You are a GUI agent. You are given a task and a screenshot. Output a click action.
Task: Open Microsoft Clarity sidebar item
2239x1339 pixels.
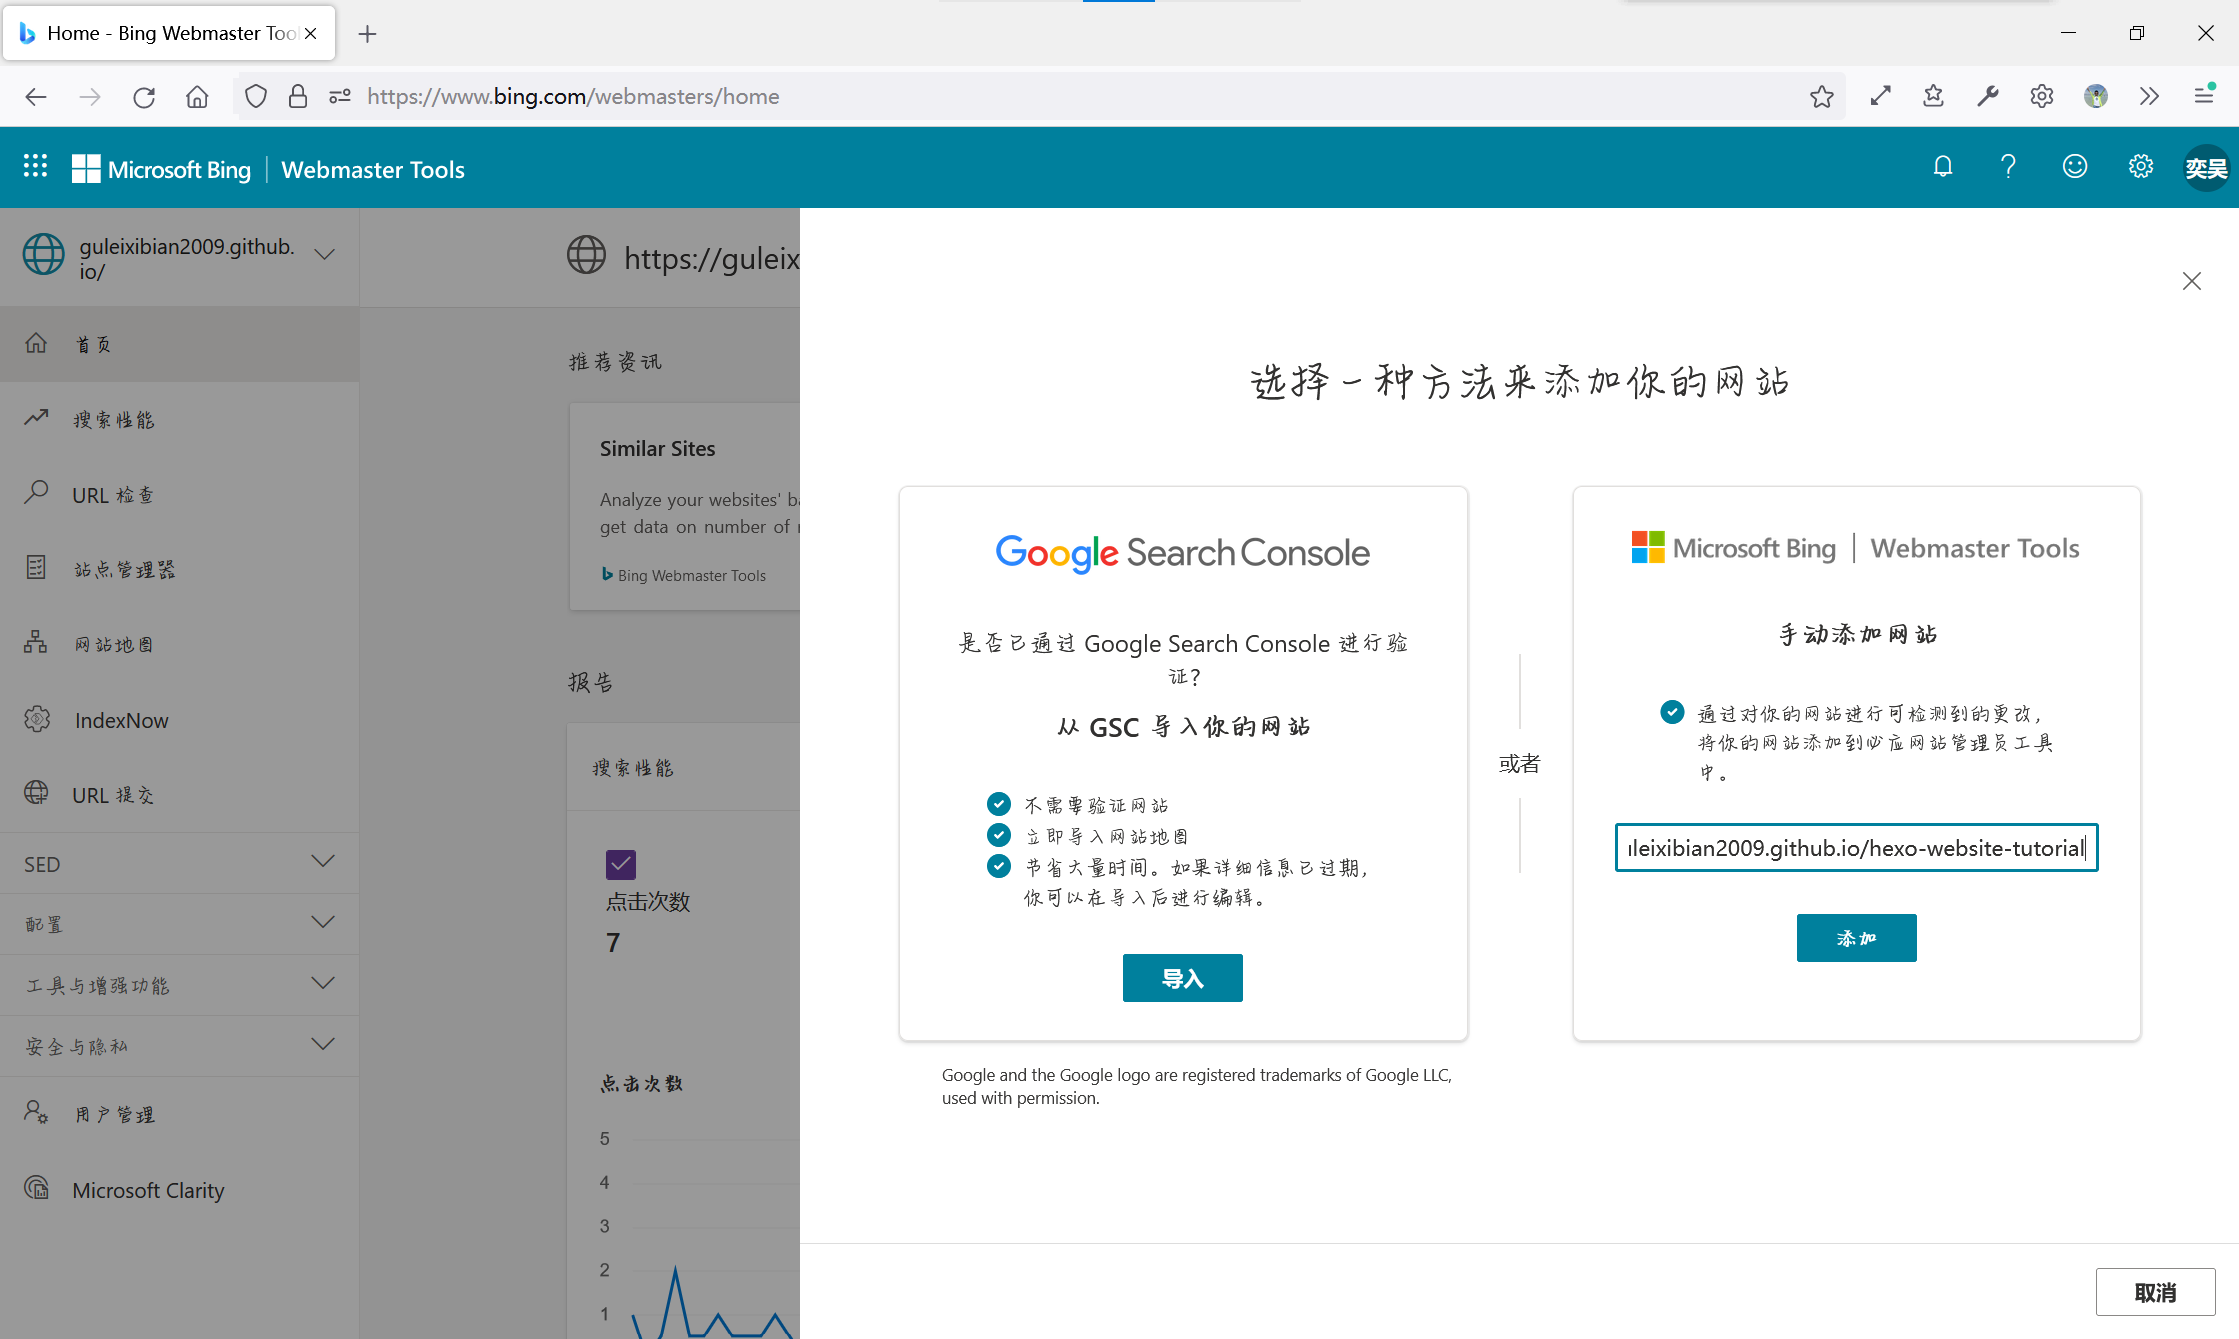148,1190
